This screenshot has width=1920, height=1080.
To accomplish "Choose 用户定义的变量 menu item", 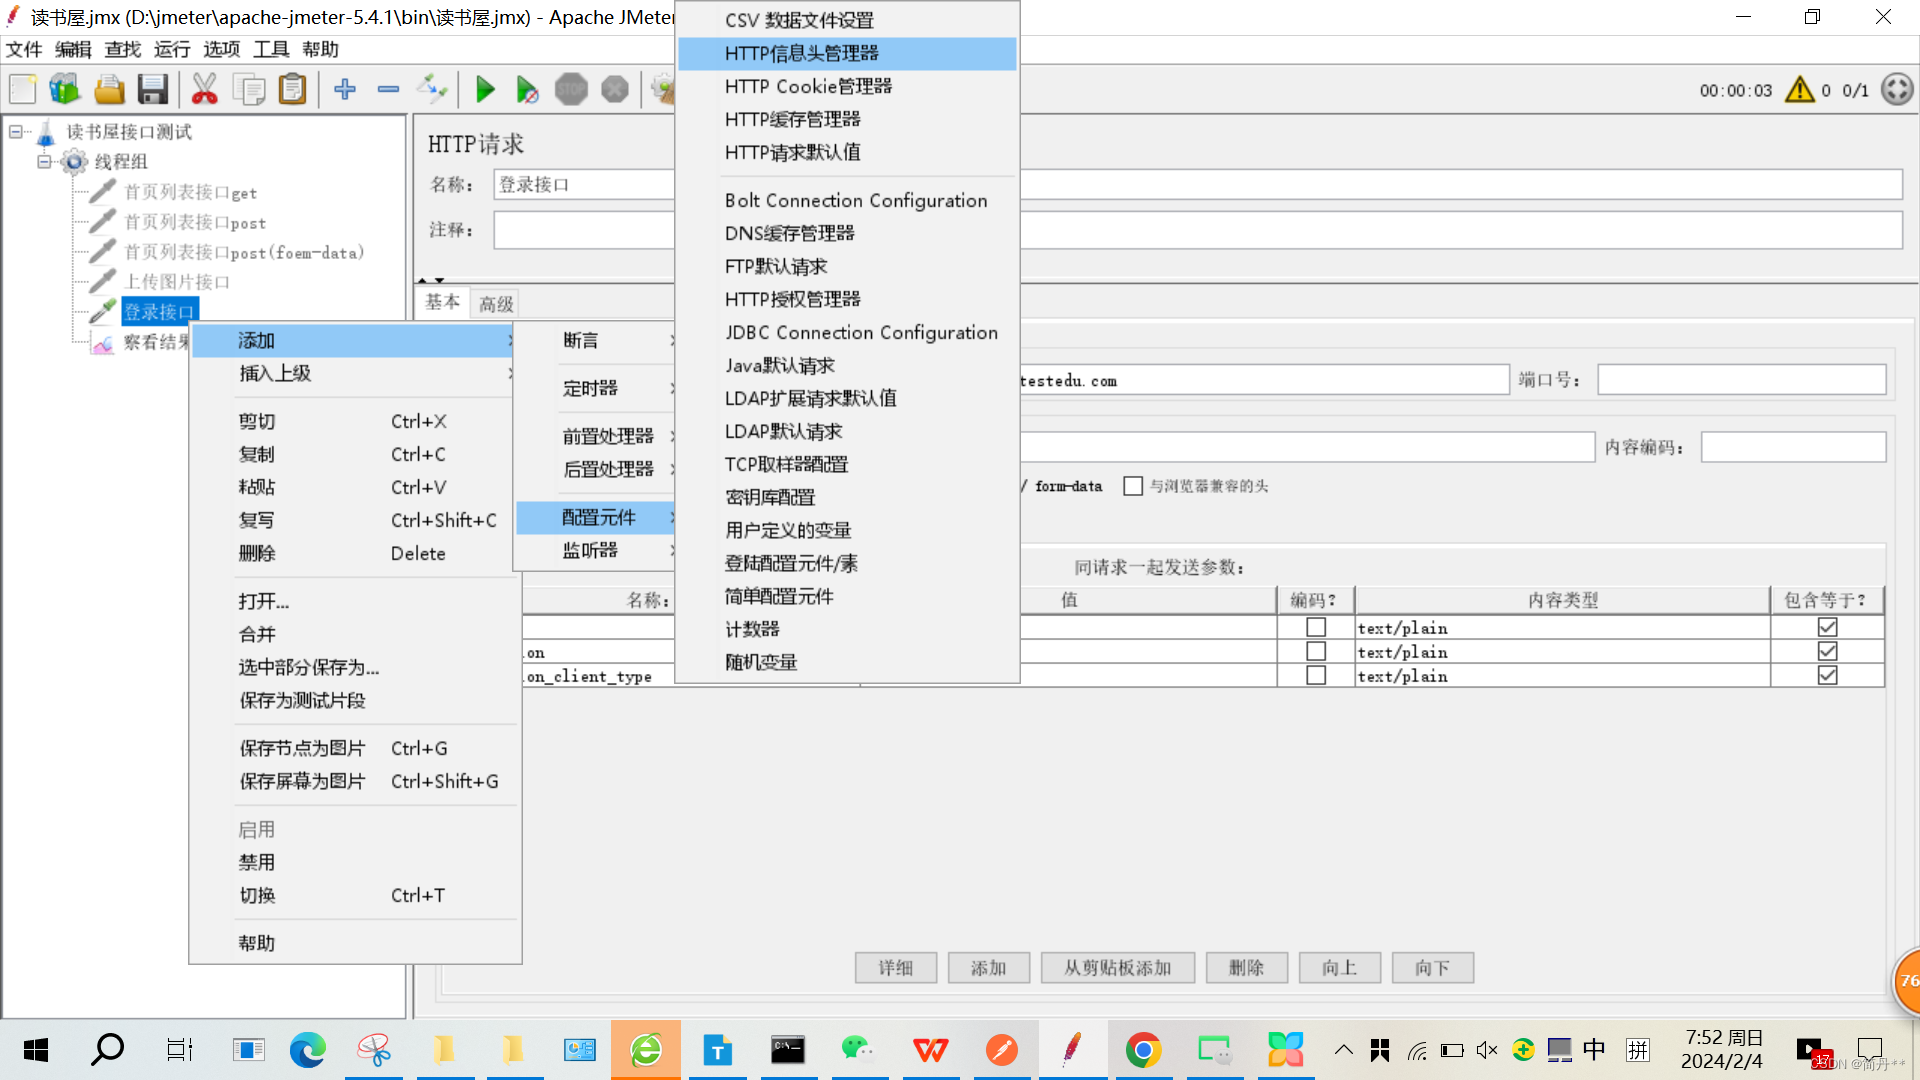I will tap(847, 530).
